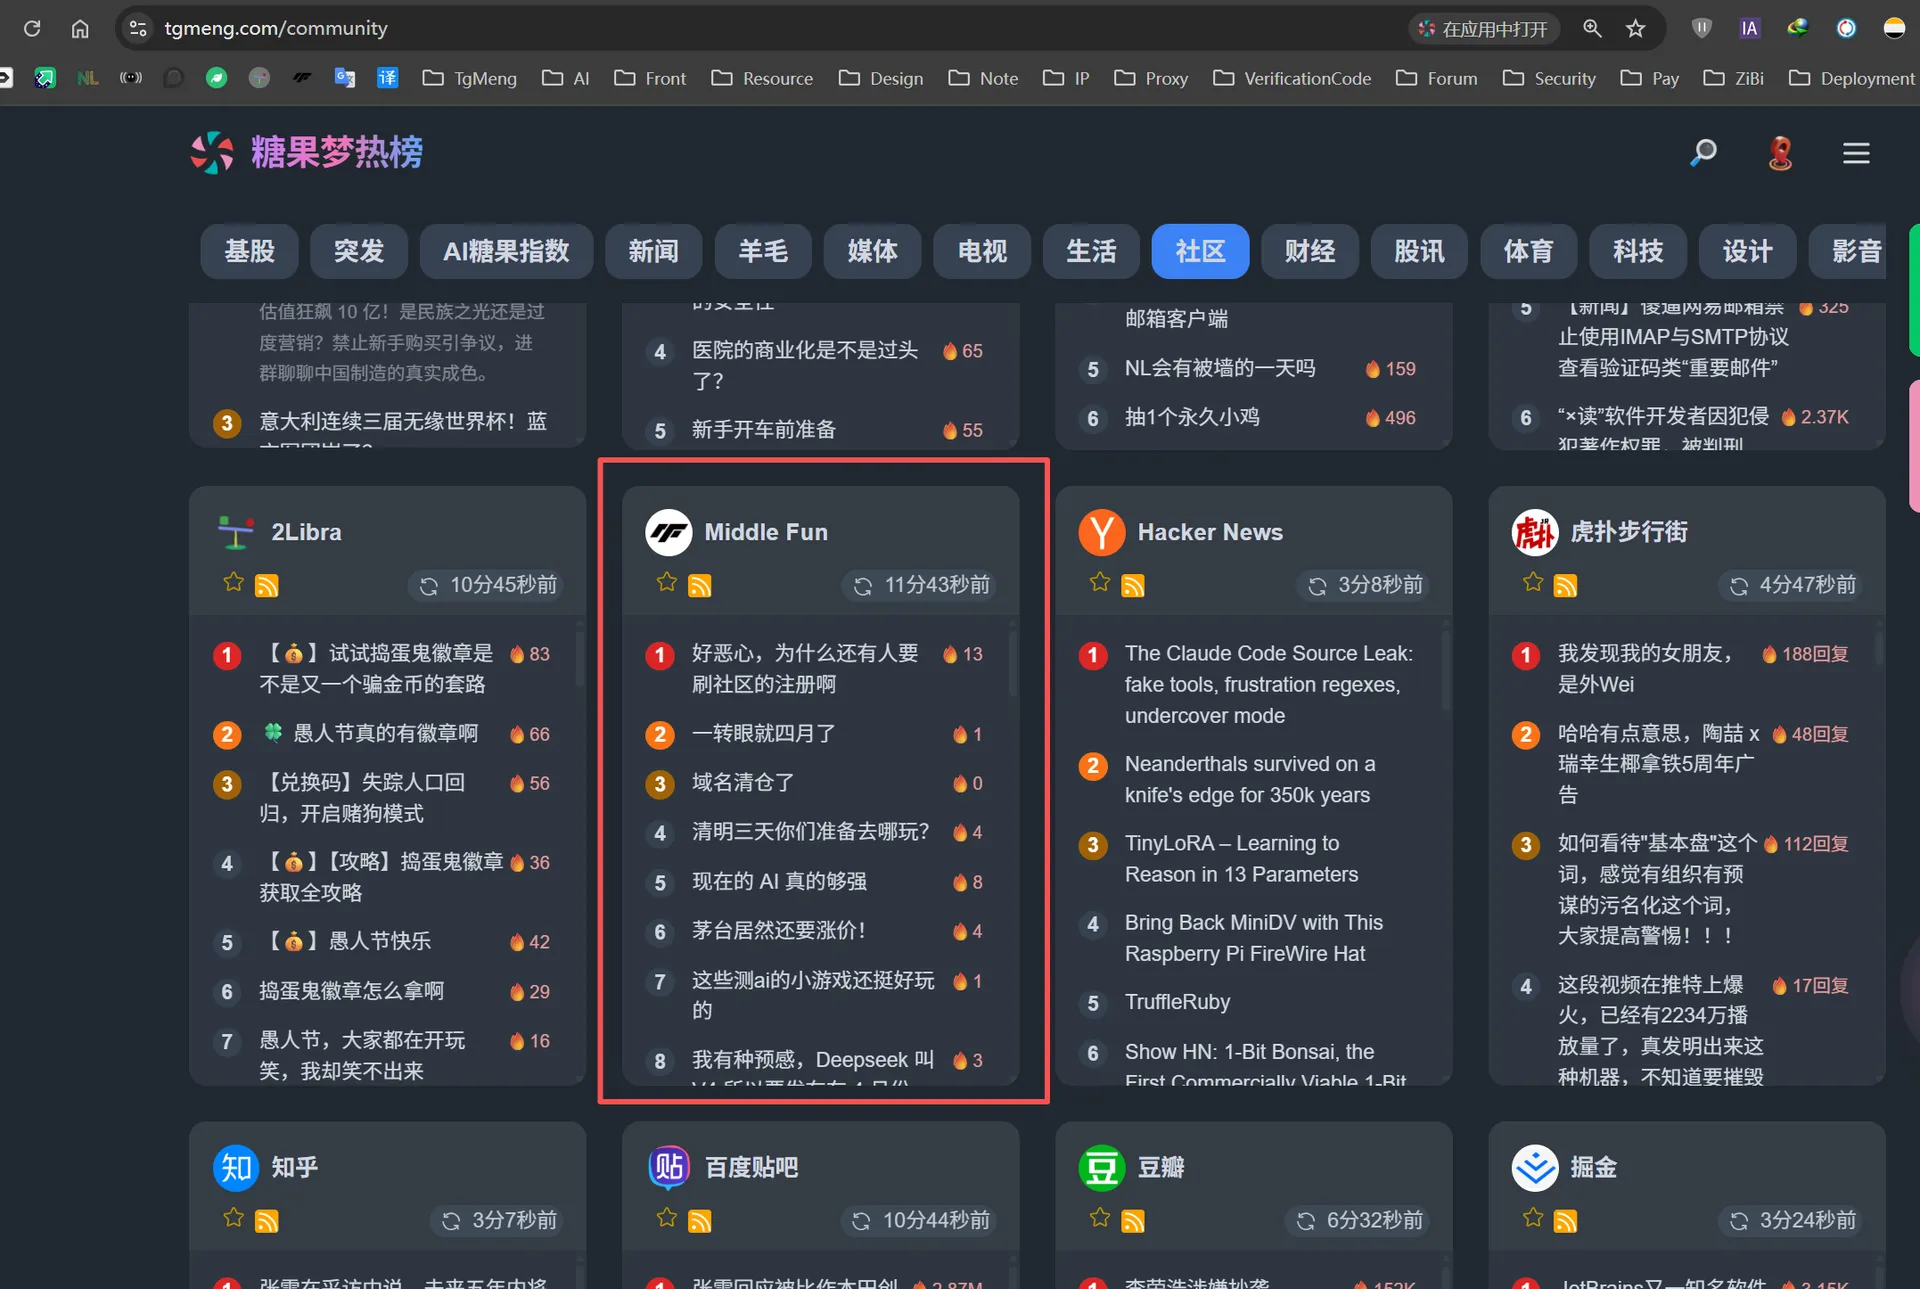Screen dimensions: 1920x1289
Task: Toggle favorite star on Hacker News
Action: coord(1099,582)
